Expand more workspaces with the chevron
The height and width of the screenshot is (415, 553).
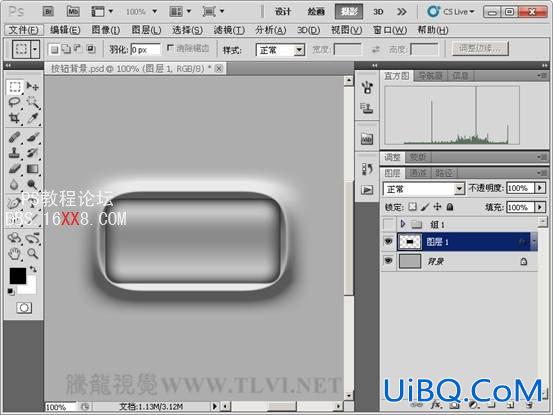coord(401,12)
